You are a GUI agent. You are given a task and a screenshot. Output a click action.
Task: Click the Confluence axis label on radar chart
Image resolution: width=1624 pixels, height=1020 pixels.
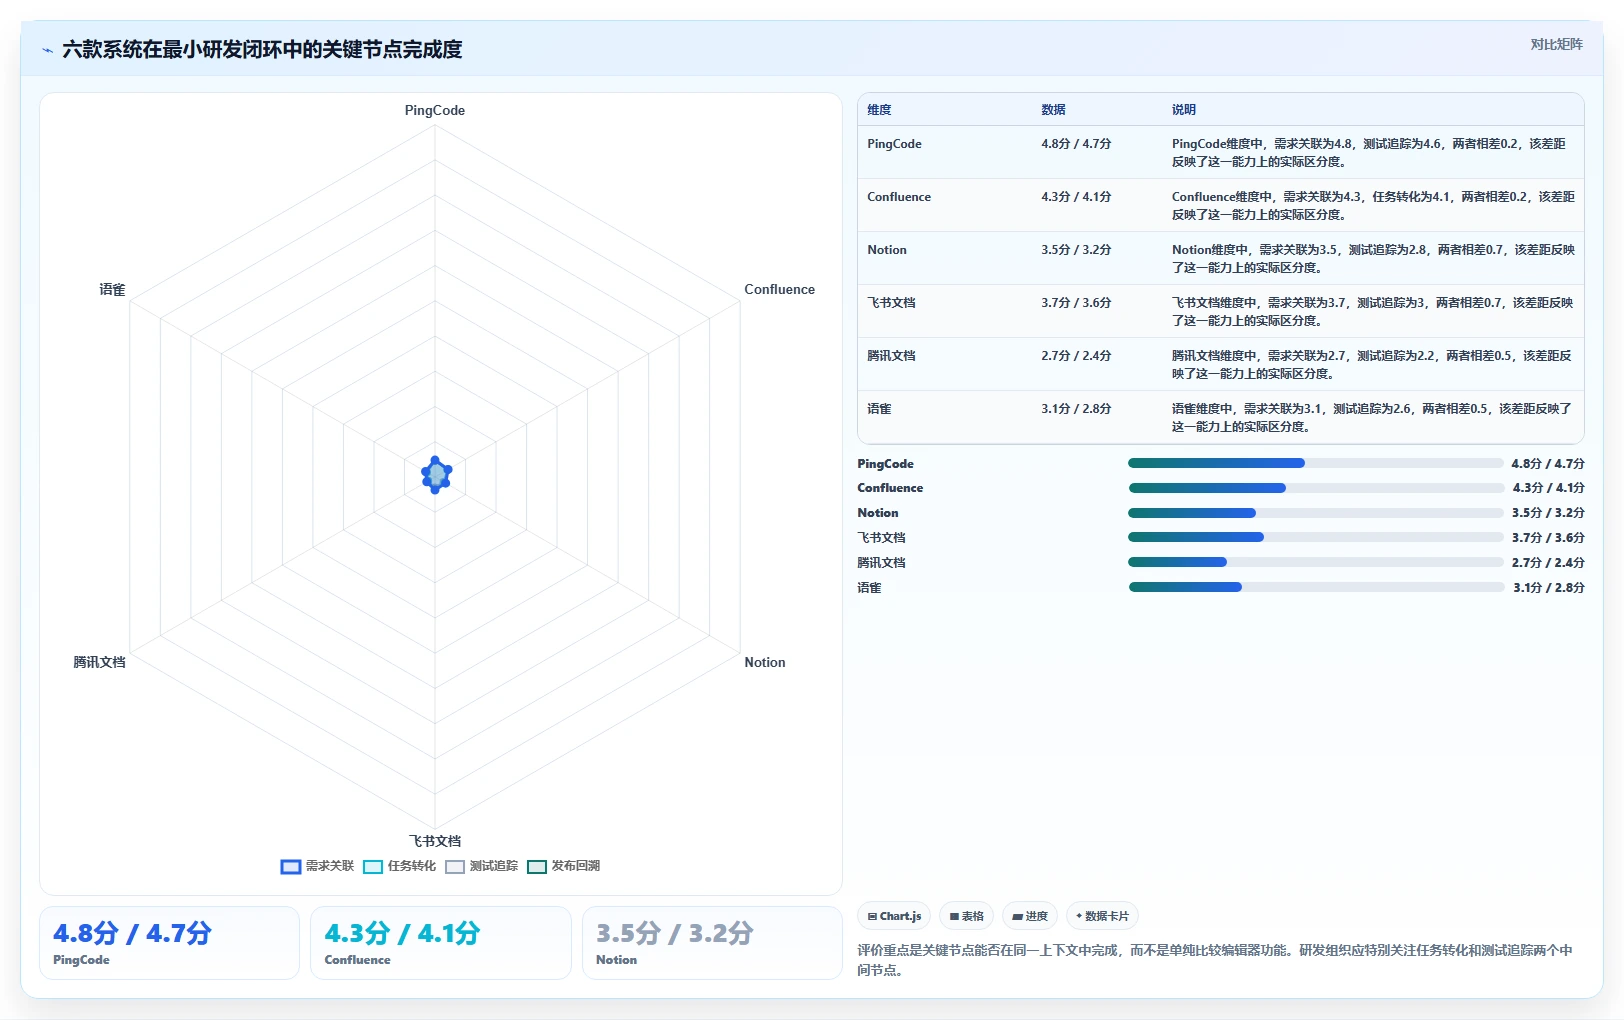(x=779, y=289)
